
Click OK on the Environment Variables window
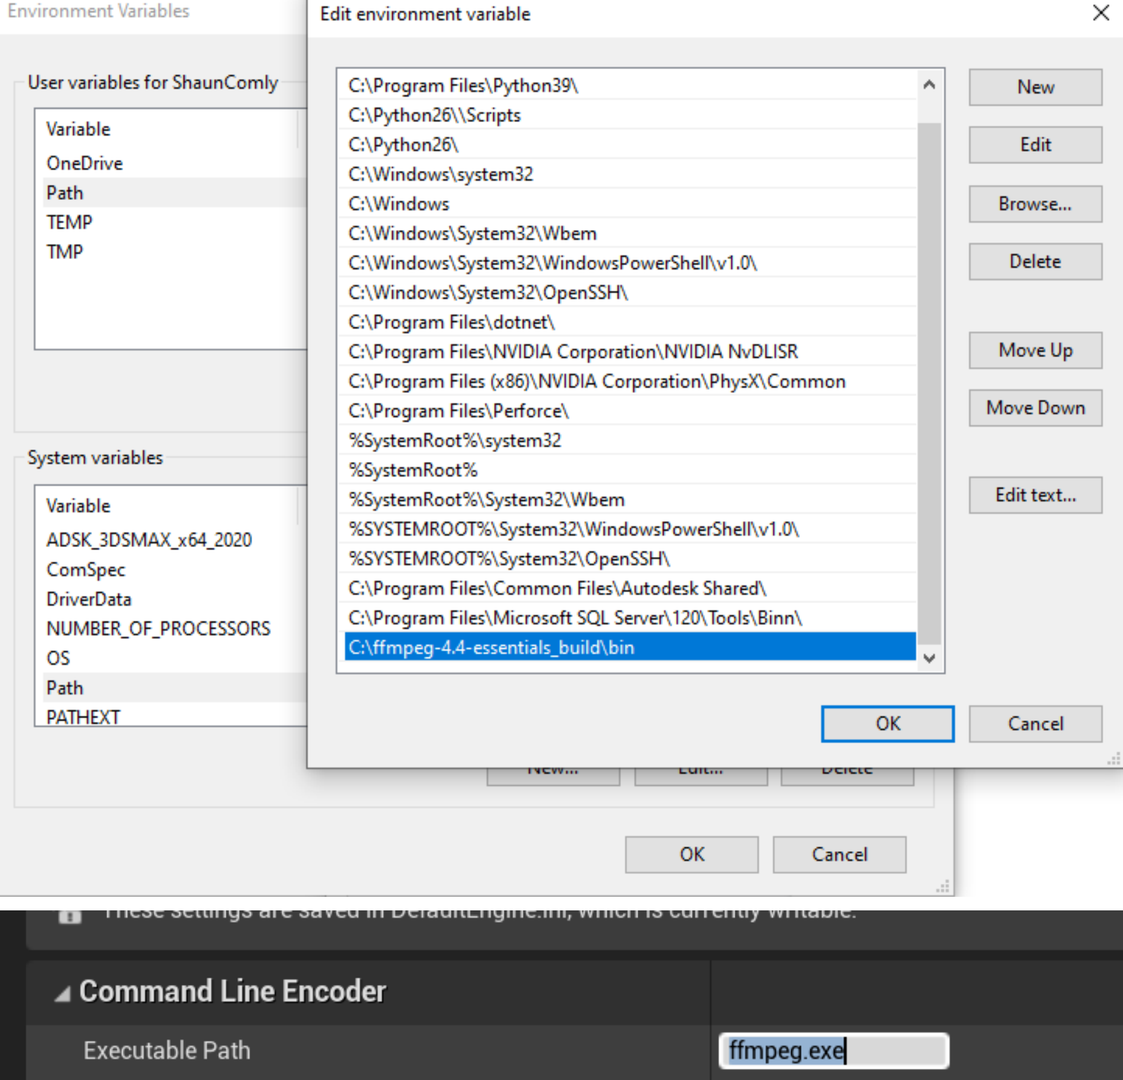click(x=691, y=854)
